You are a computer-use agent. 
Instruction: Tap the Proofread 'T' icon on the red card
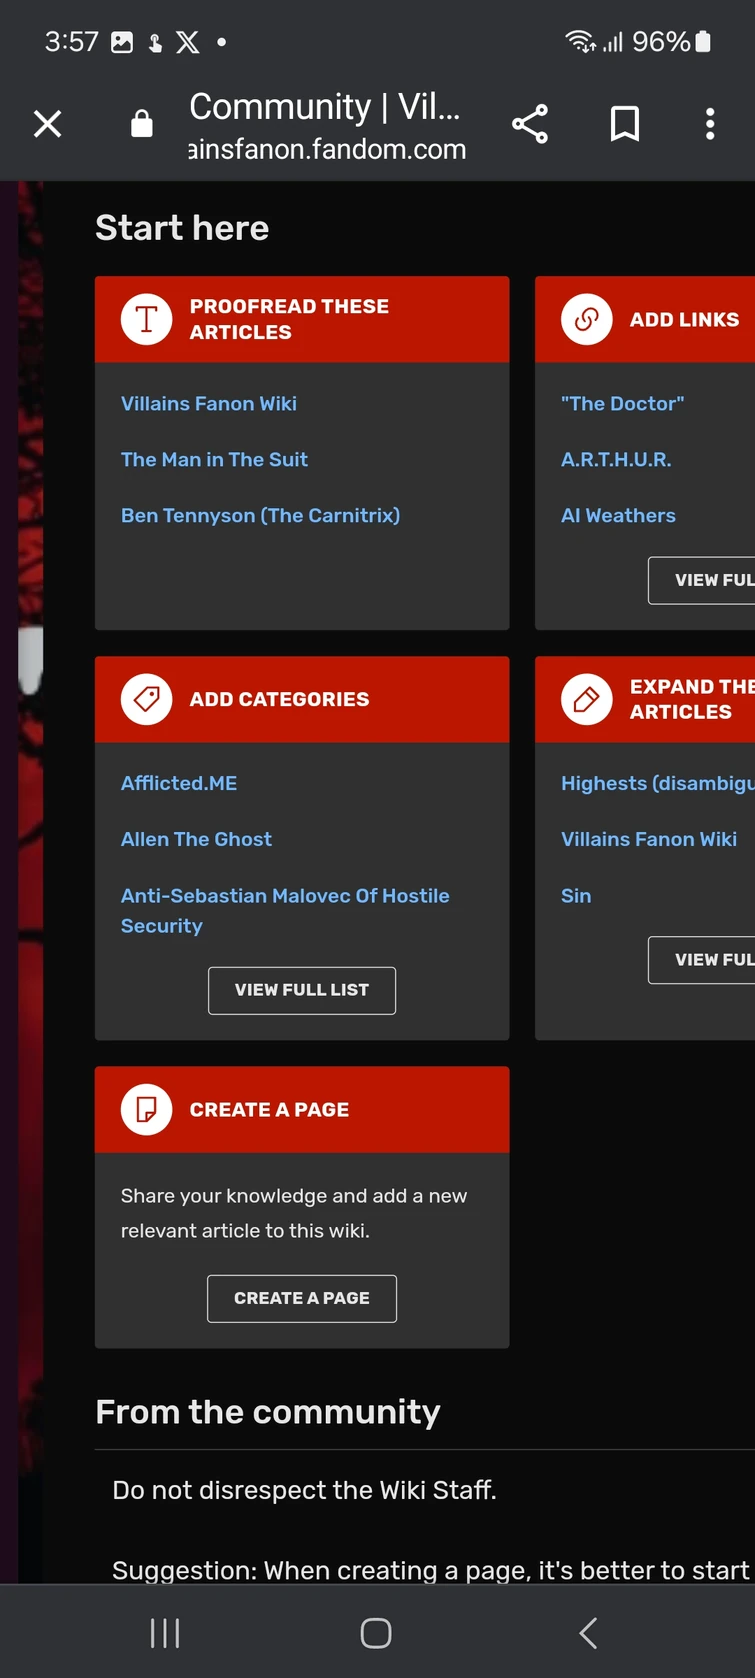[x=146, y=319]
